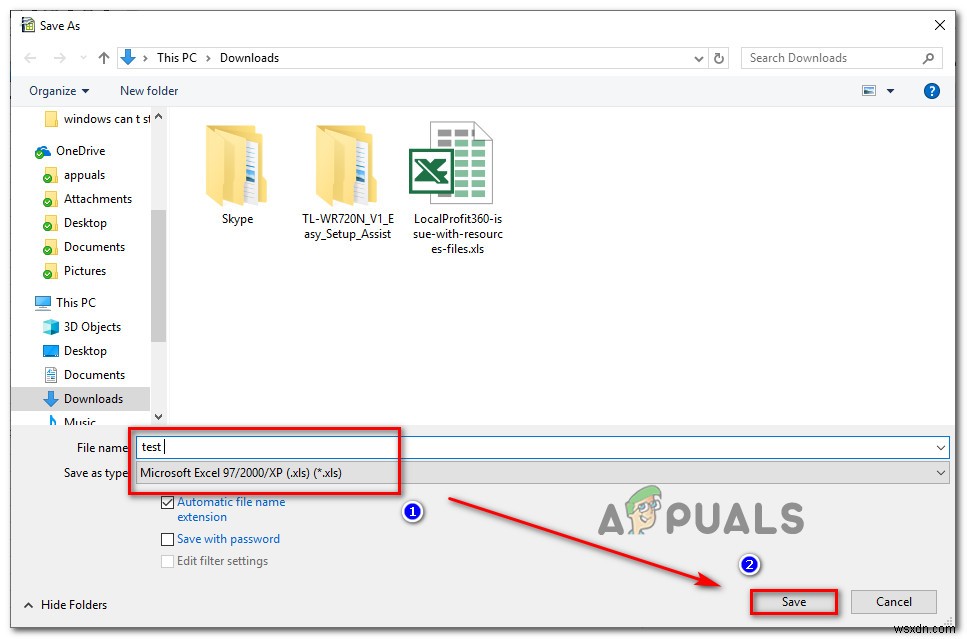Click the Save button
Viewport: 967px width, 639px height.
[x=794, y=602]
